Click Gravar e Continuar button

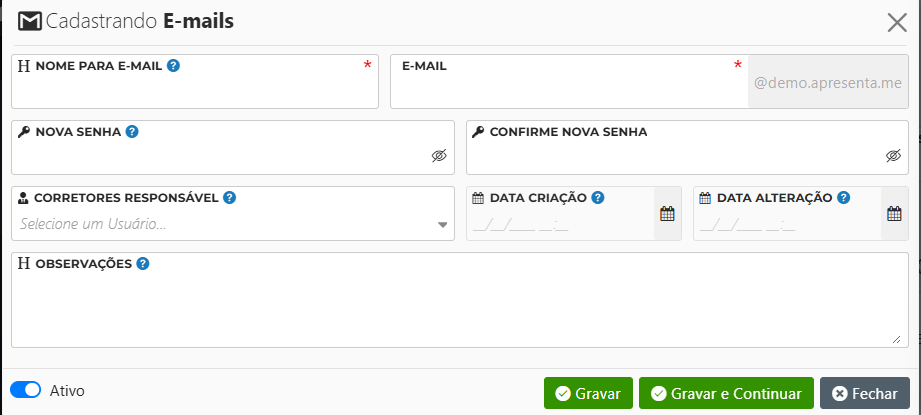726,393
